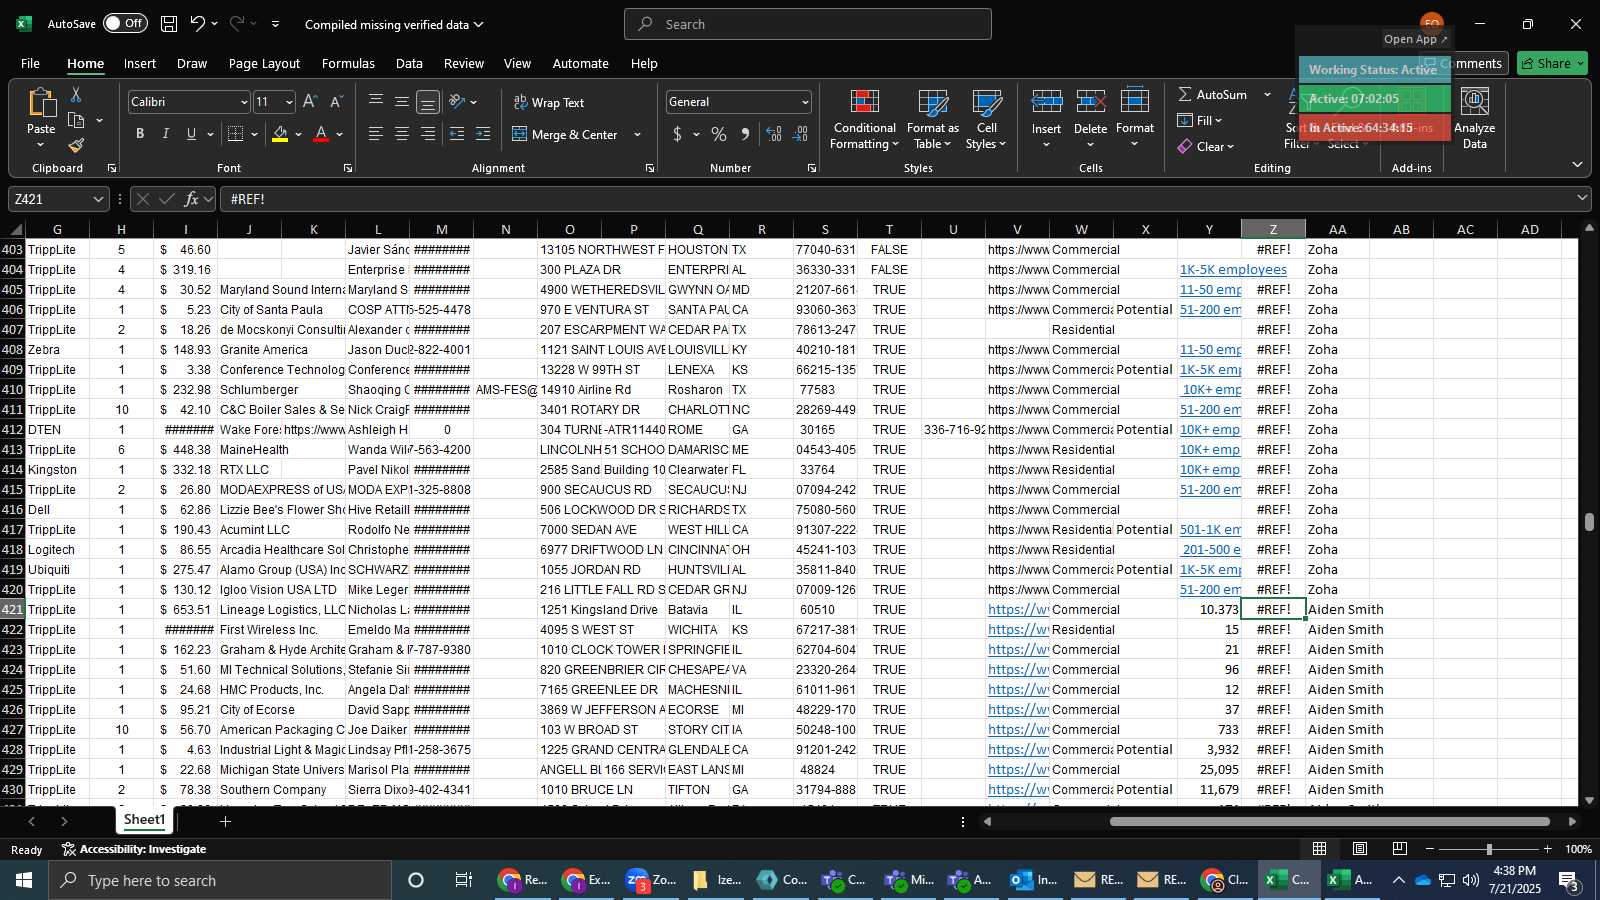Expand Merge & Center dropdown arrow

tap(637, 134)
